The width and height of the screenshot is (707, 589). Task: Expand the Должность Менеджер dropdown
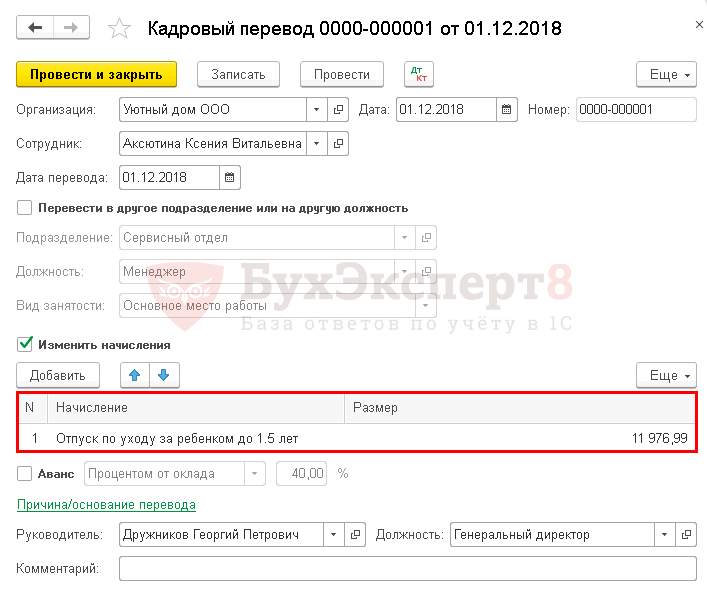(x=404, y=271)
